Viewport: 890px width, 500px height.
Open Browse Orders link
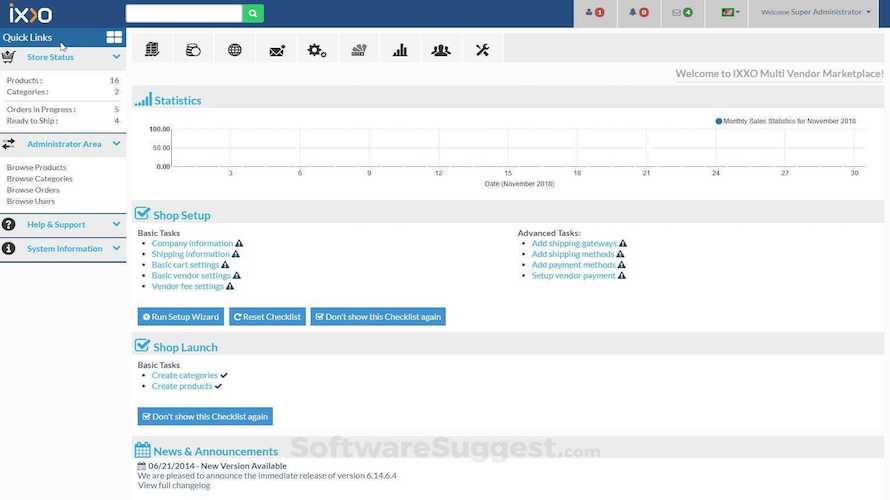coord(33,190)
